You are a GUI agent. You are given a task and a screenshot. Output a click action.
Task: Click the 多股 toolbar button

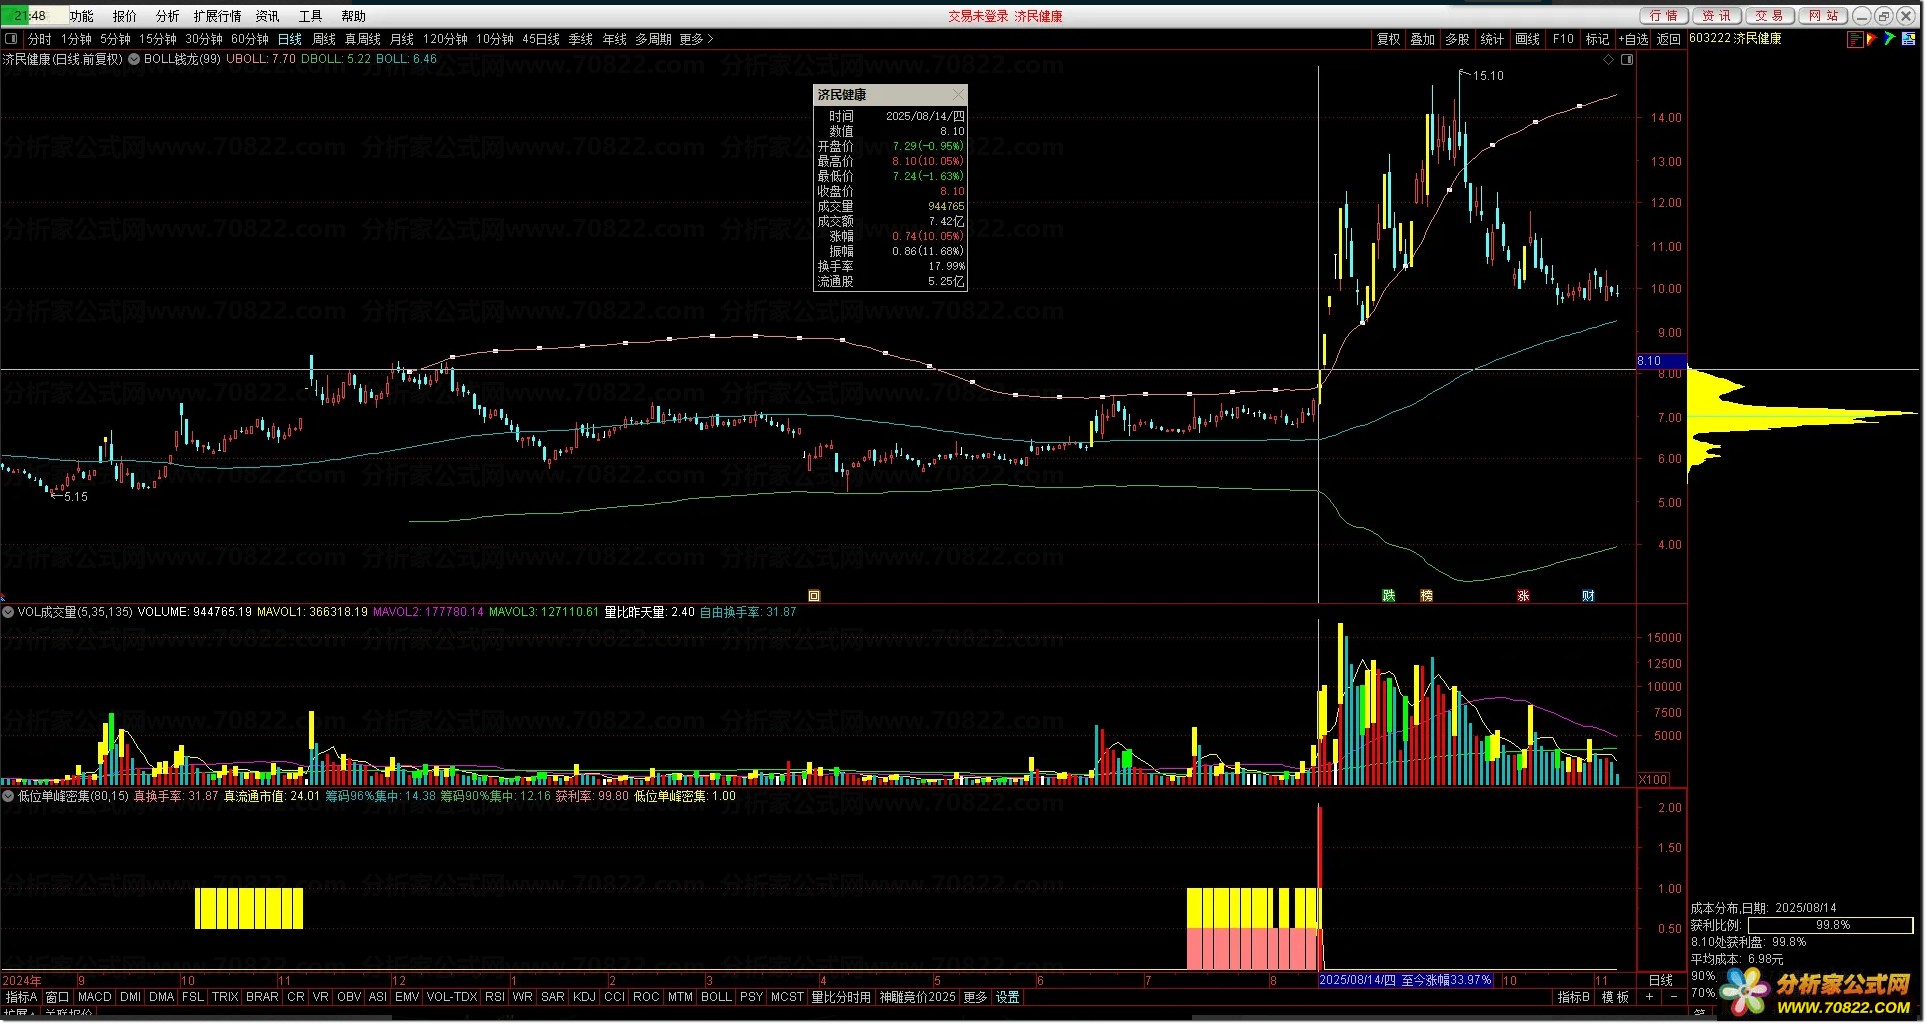(1458, 39)
